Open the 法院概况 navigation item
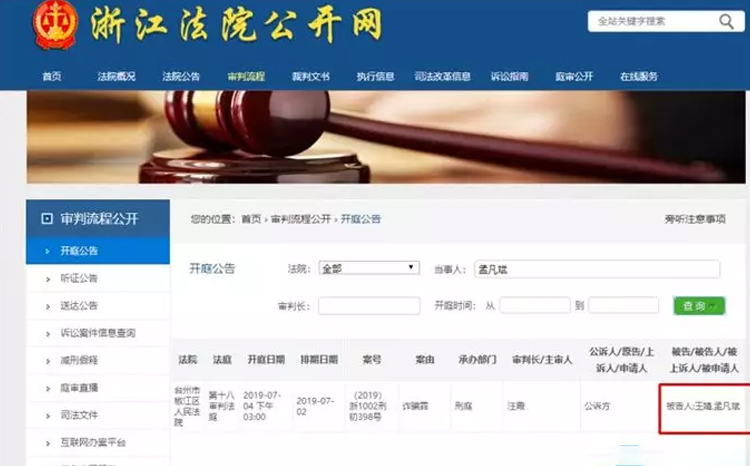 click(116, 76)
